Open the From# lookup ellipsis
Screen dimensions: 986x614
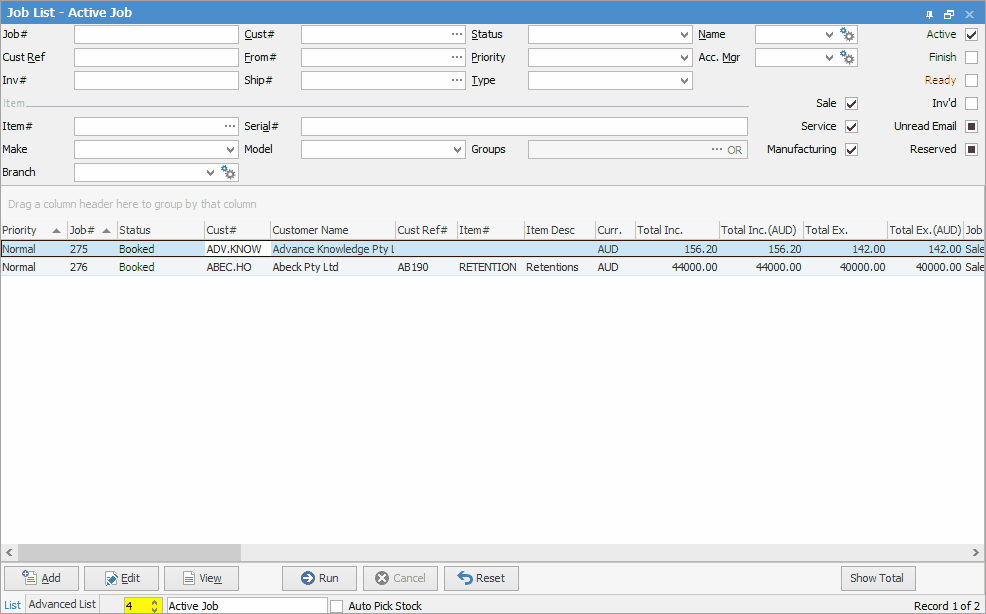pyautogui.click(x=457, y=58)
